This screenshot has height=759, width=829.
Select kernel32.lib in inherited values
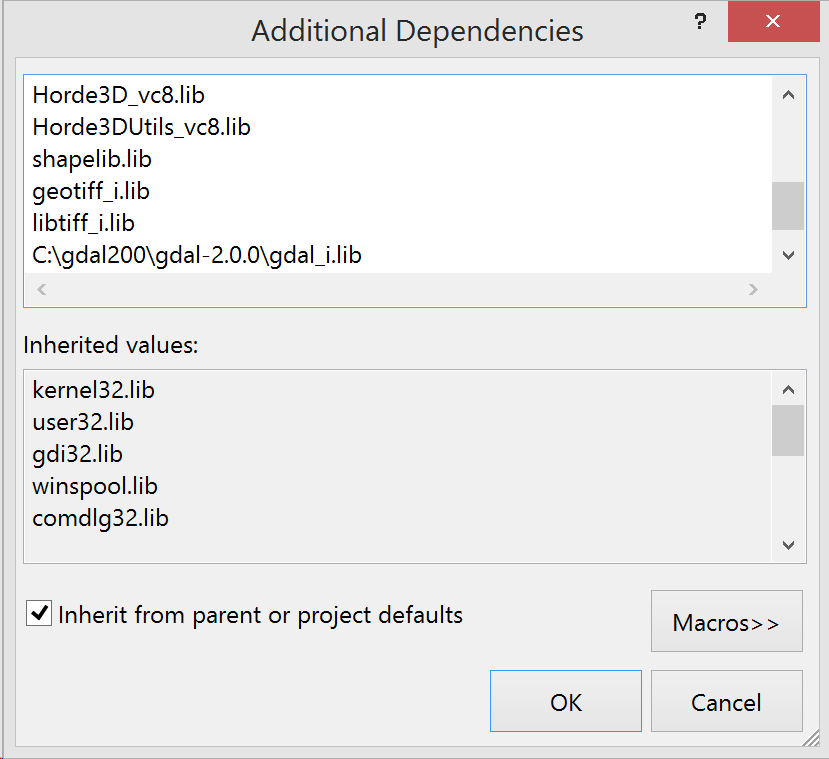(x=94, y=390)
